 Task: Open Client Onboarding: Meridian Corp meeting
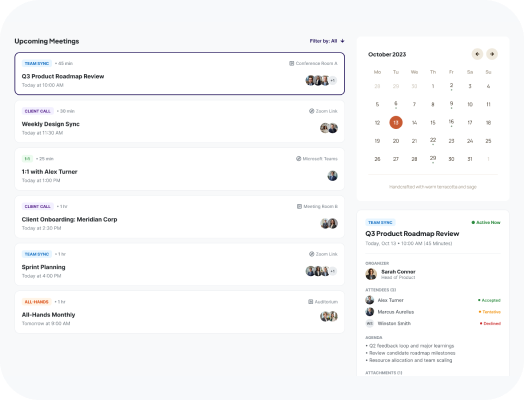[179, 217]
